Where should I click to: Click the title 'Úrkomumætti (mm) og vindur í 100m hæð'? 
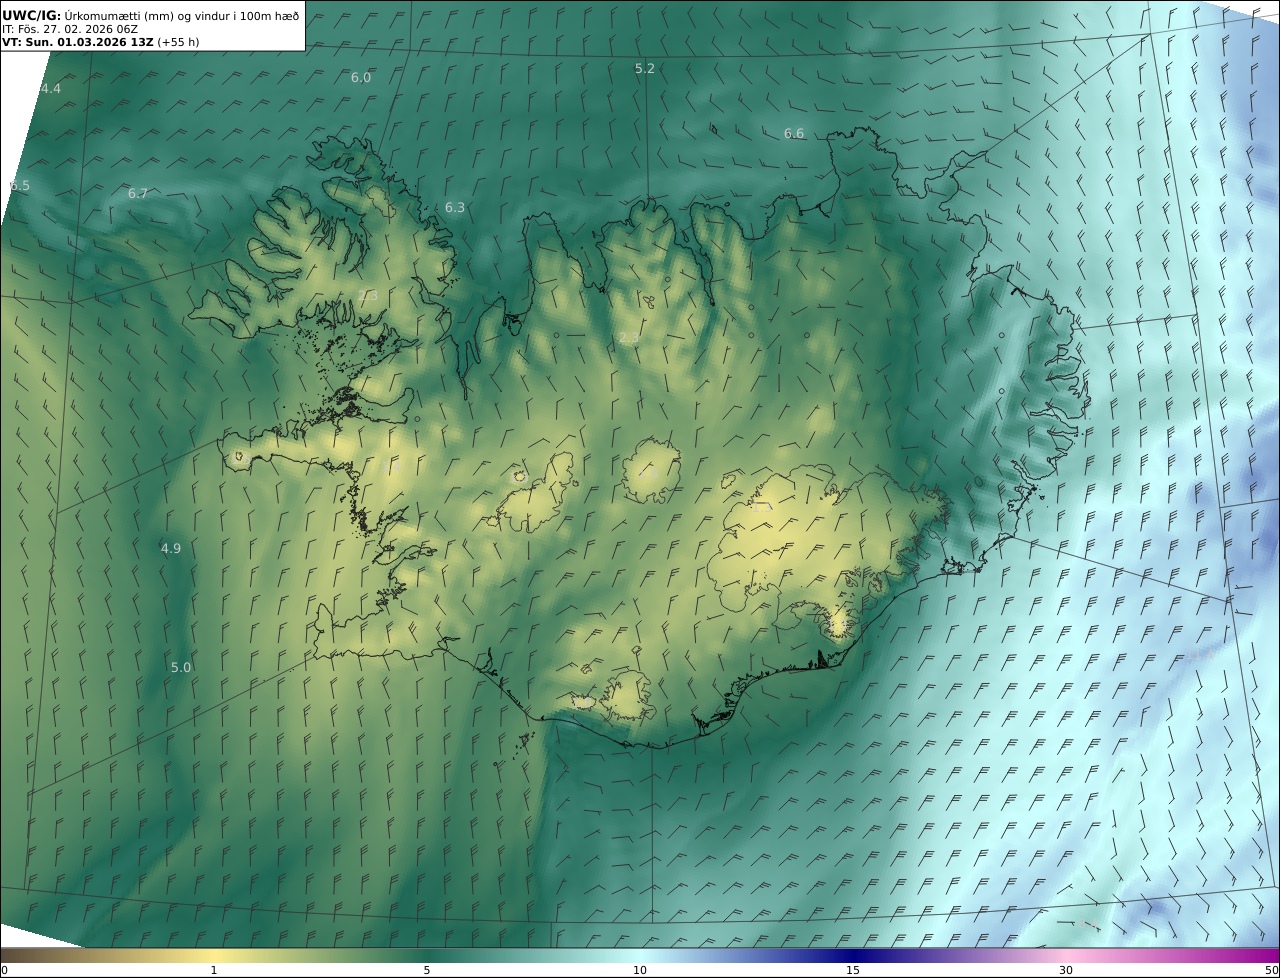[x=182, y=15]
